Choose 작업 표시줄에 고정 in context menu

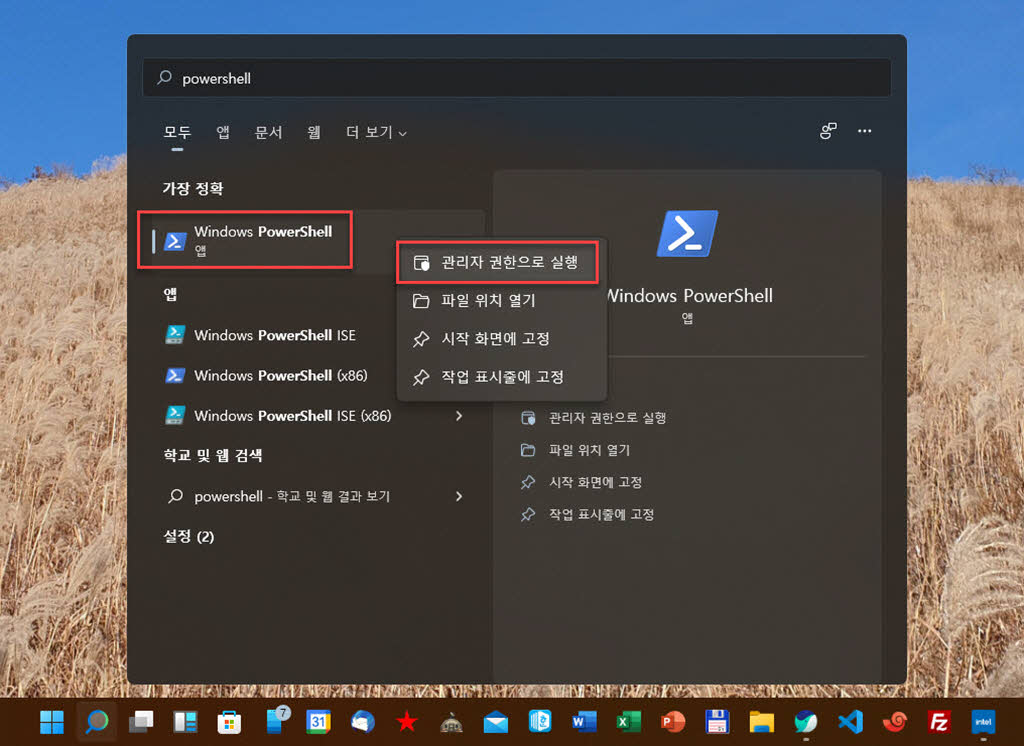point(501,377)
